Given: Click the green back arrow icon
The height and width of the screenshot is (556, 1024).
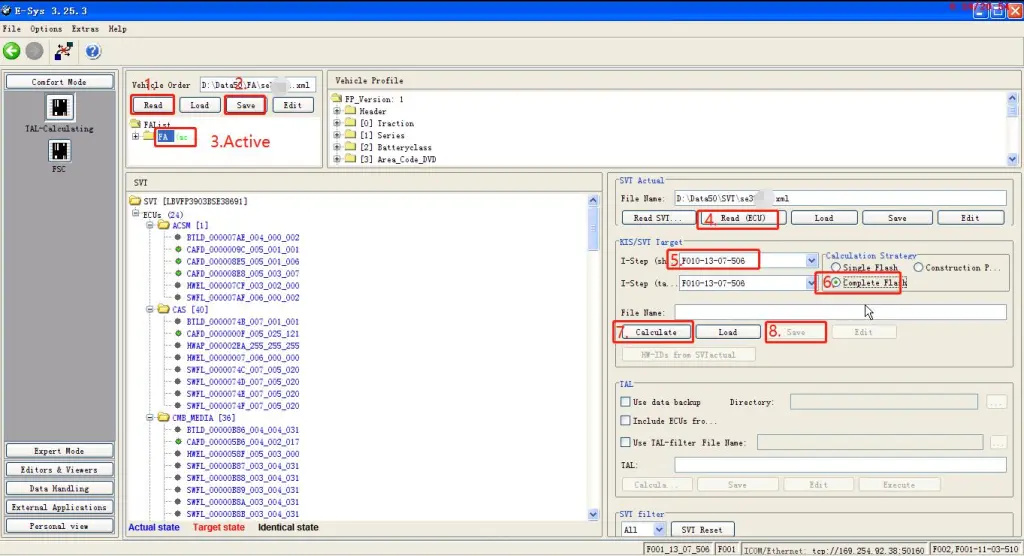Looking at the screenshot, I should tap(12, 51).
